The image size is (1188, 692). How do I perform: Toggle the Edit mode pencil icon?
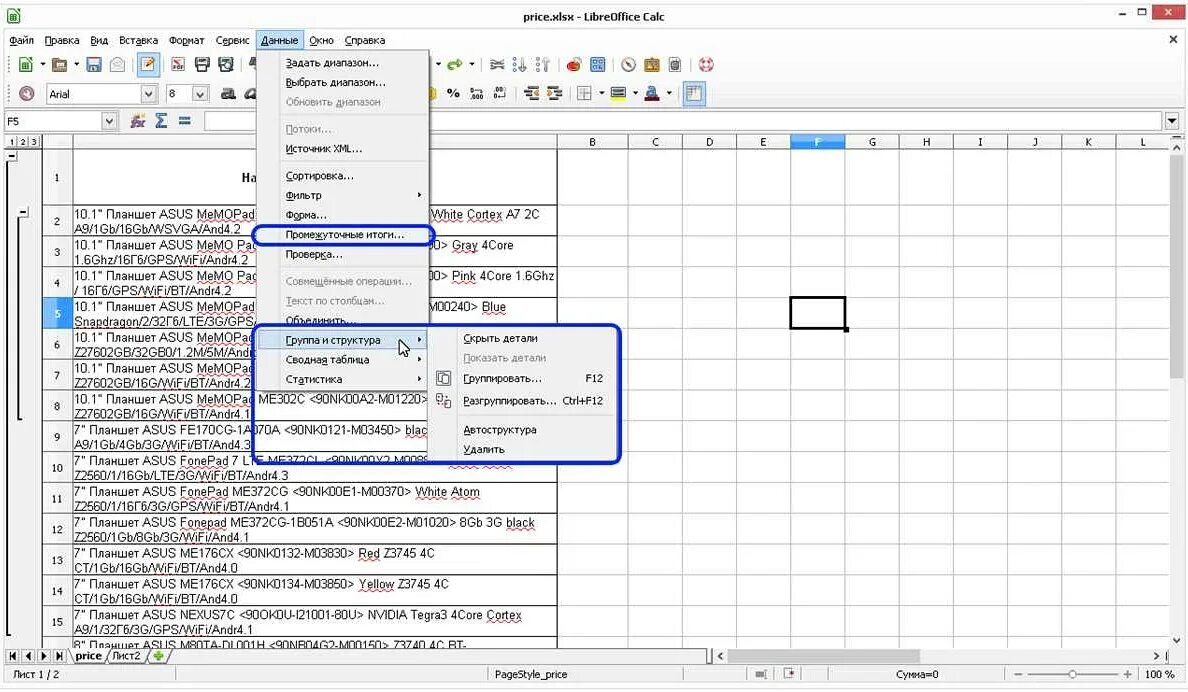(x=148, y=65)
